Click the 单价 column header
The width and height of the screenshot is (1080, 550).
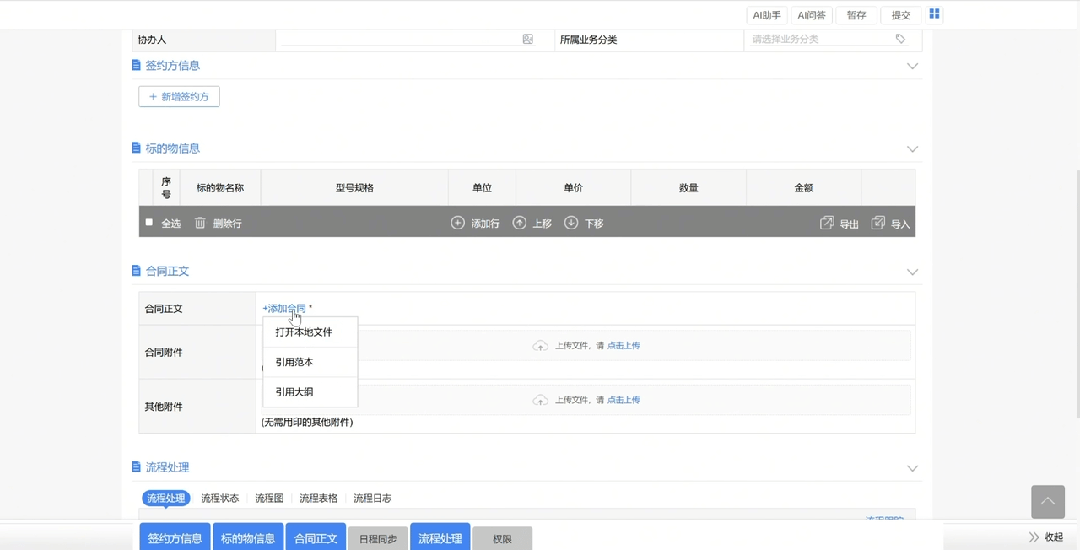coord(573,187)
